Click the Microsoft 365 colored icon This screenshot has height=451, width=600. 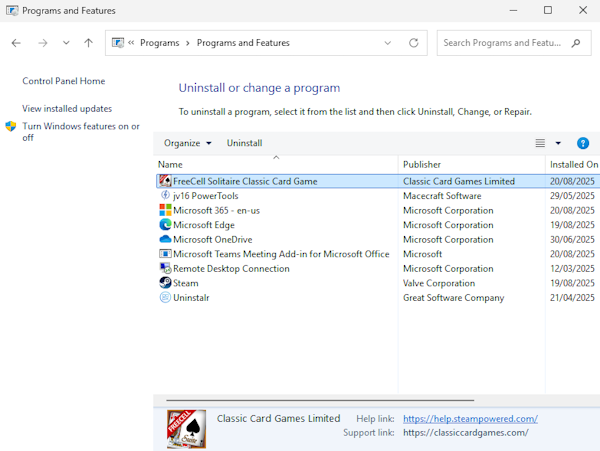165,210
